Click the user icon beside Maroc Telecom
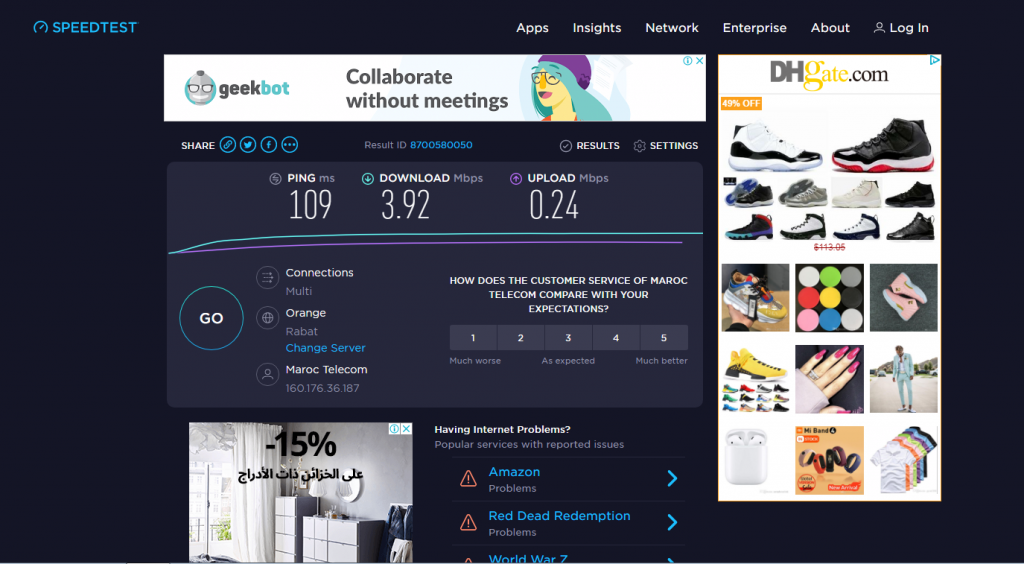The image size is (1024, 564). 267,375
